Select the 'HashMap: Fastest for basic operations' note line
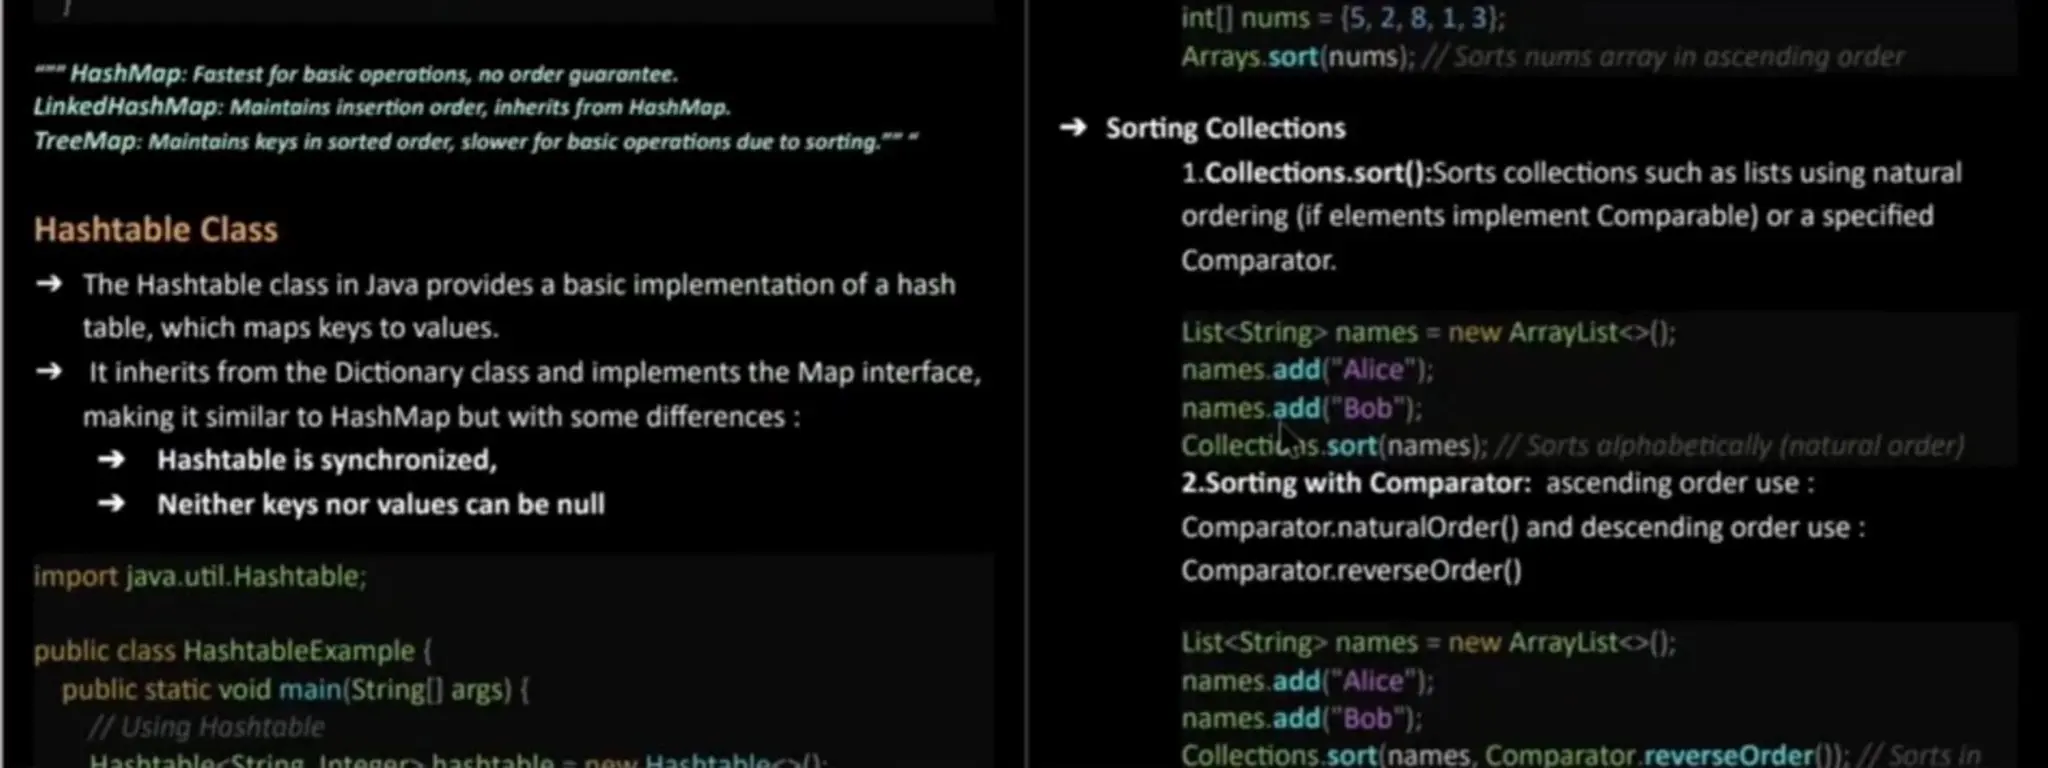 coord(356,74)
